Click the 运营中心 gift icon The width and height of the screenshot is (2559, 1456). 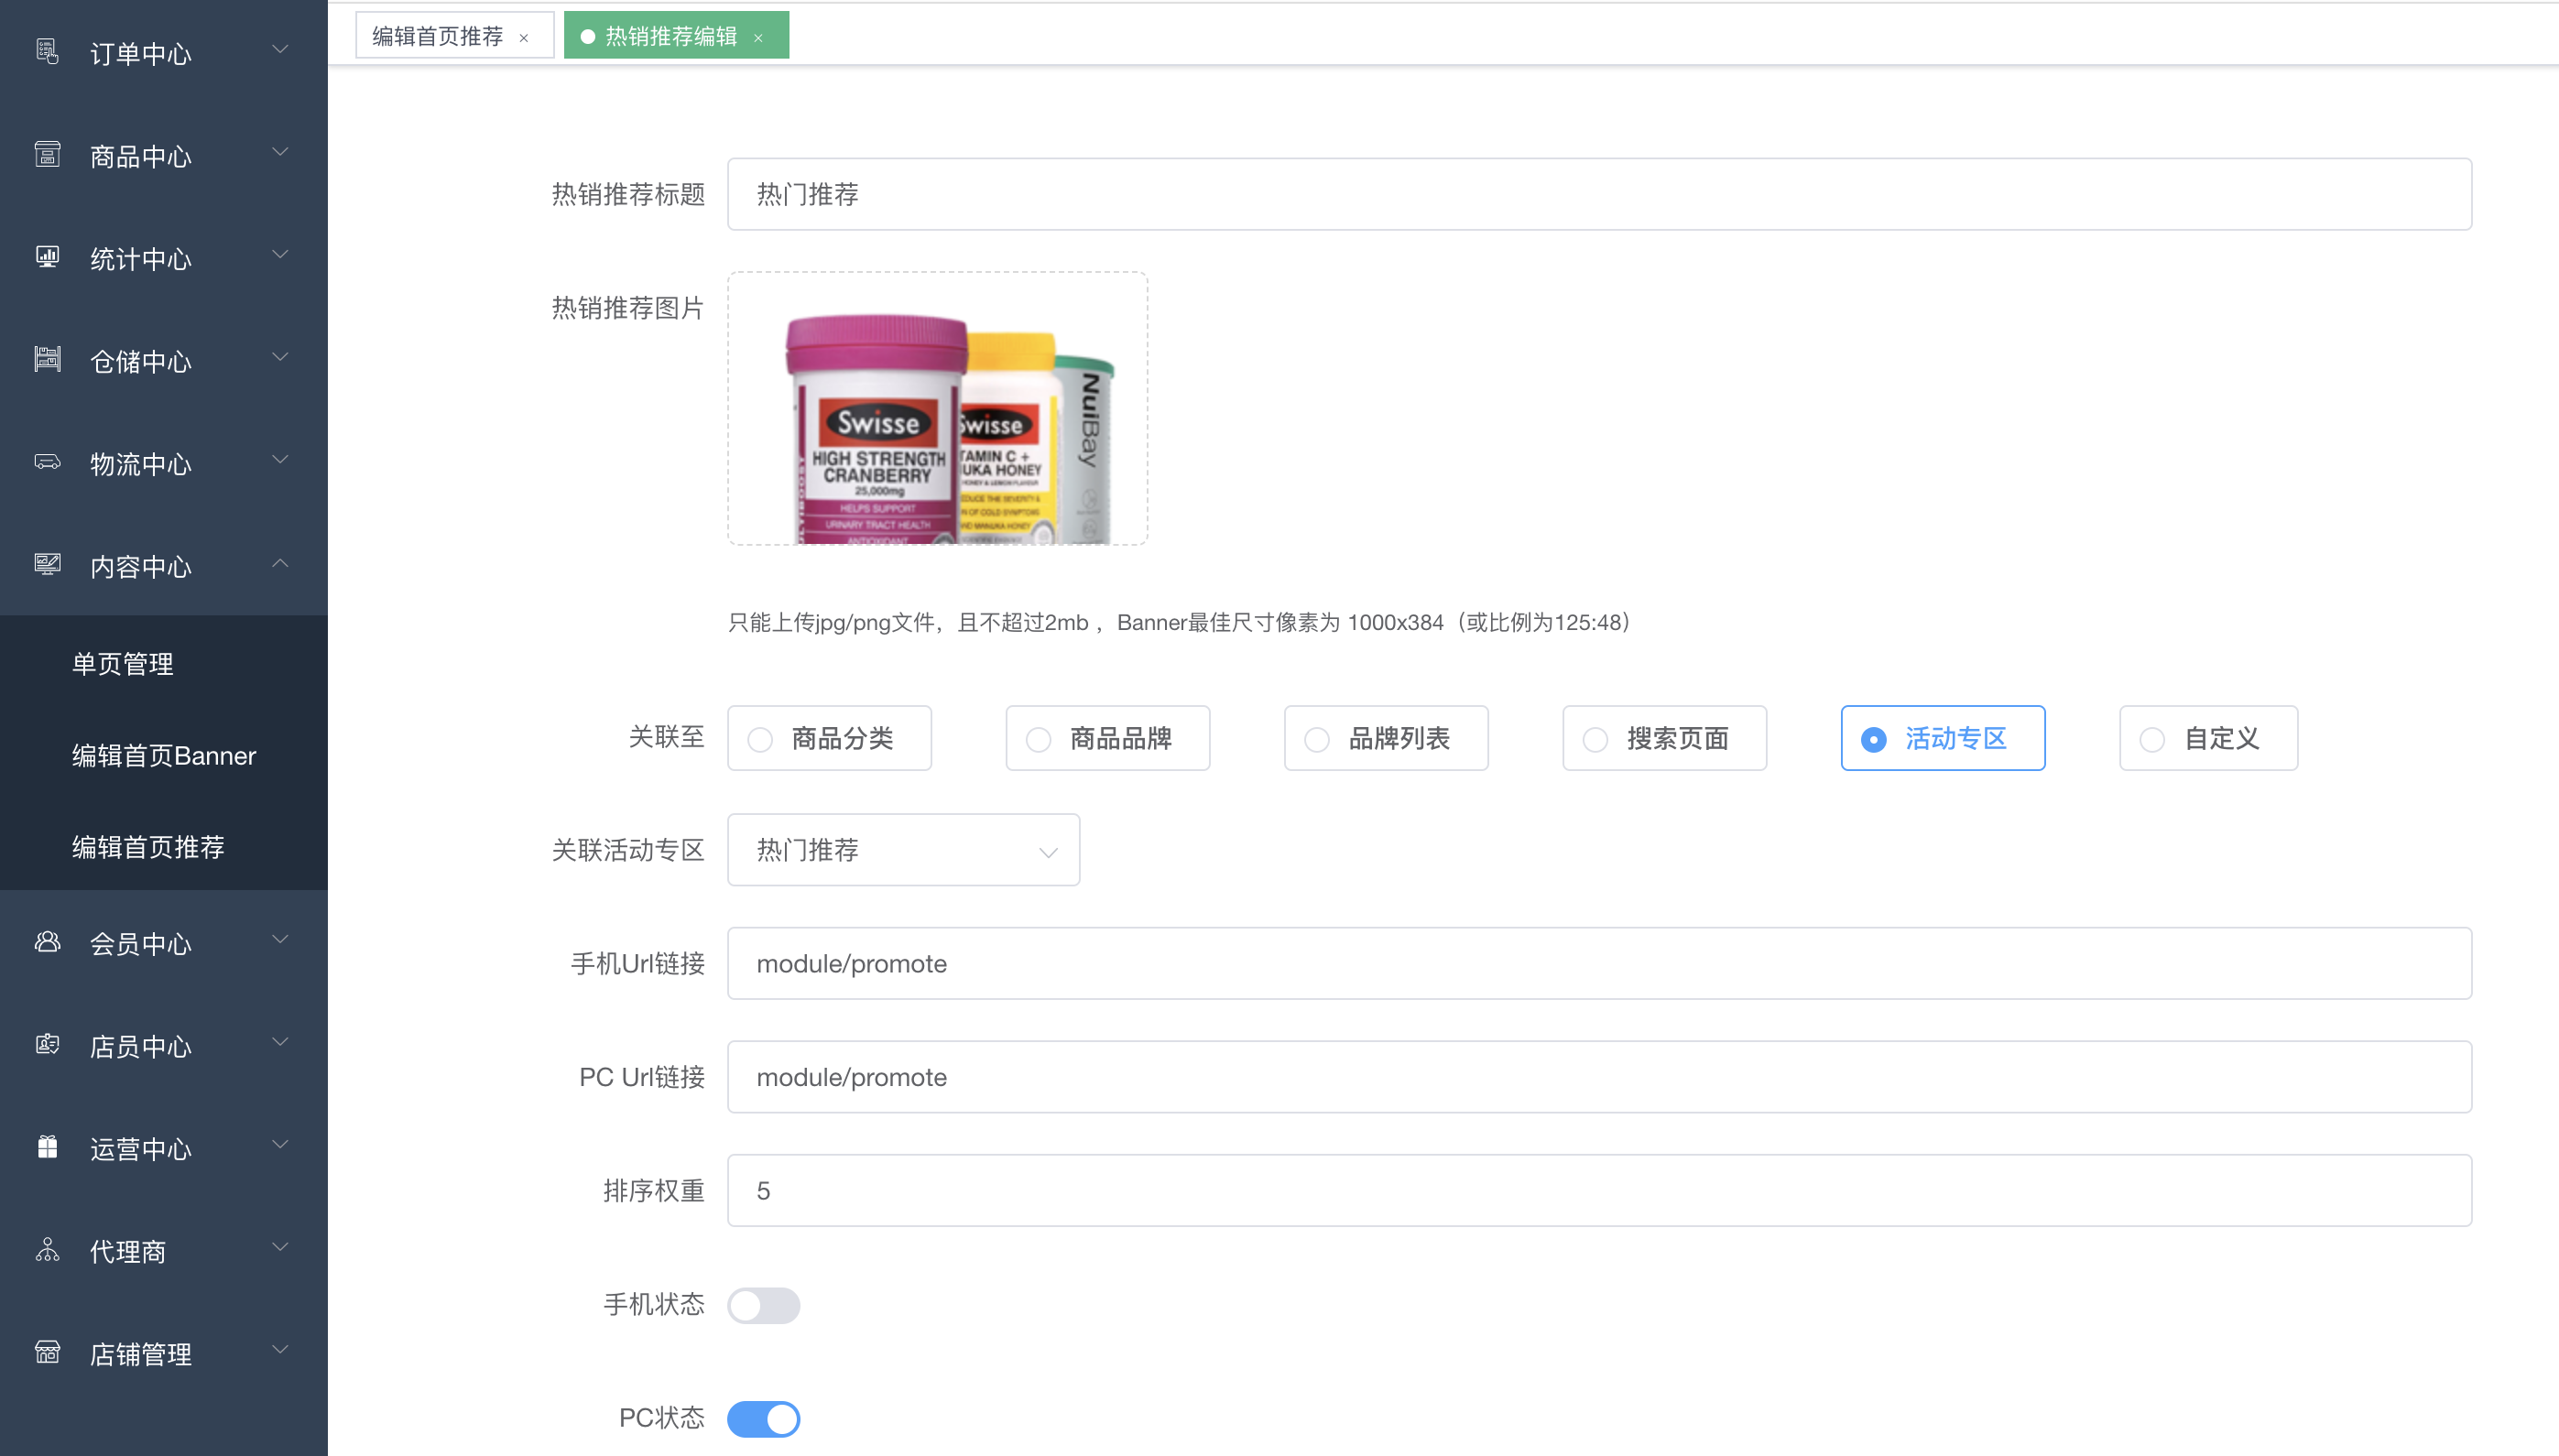click(x=47, y=1147)
